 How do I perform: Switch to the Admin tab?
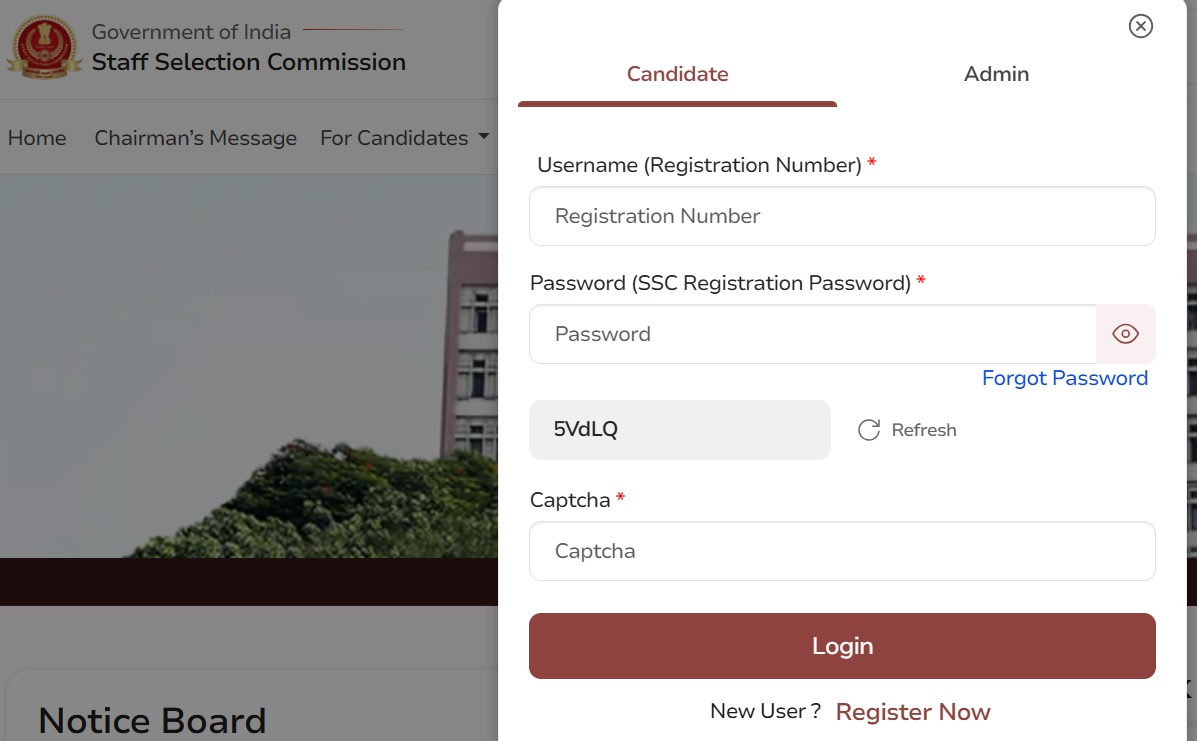point(996,74)
